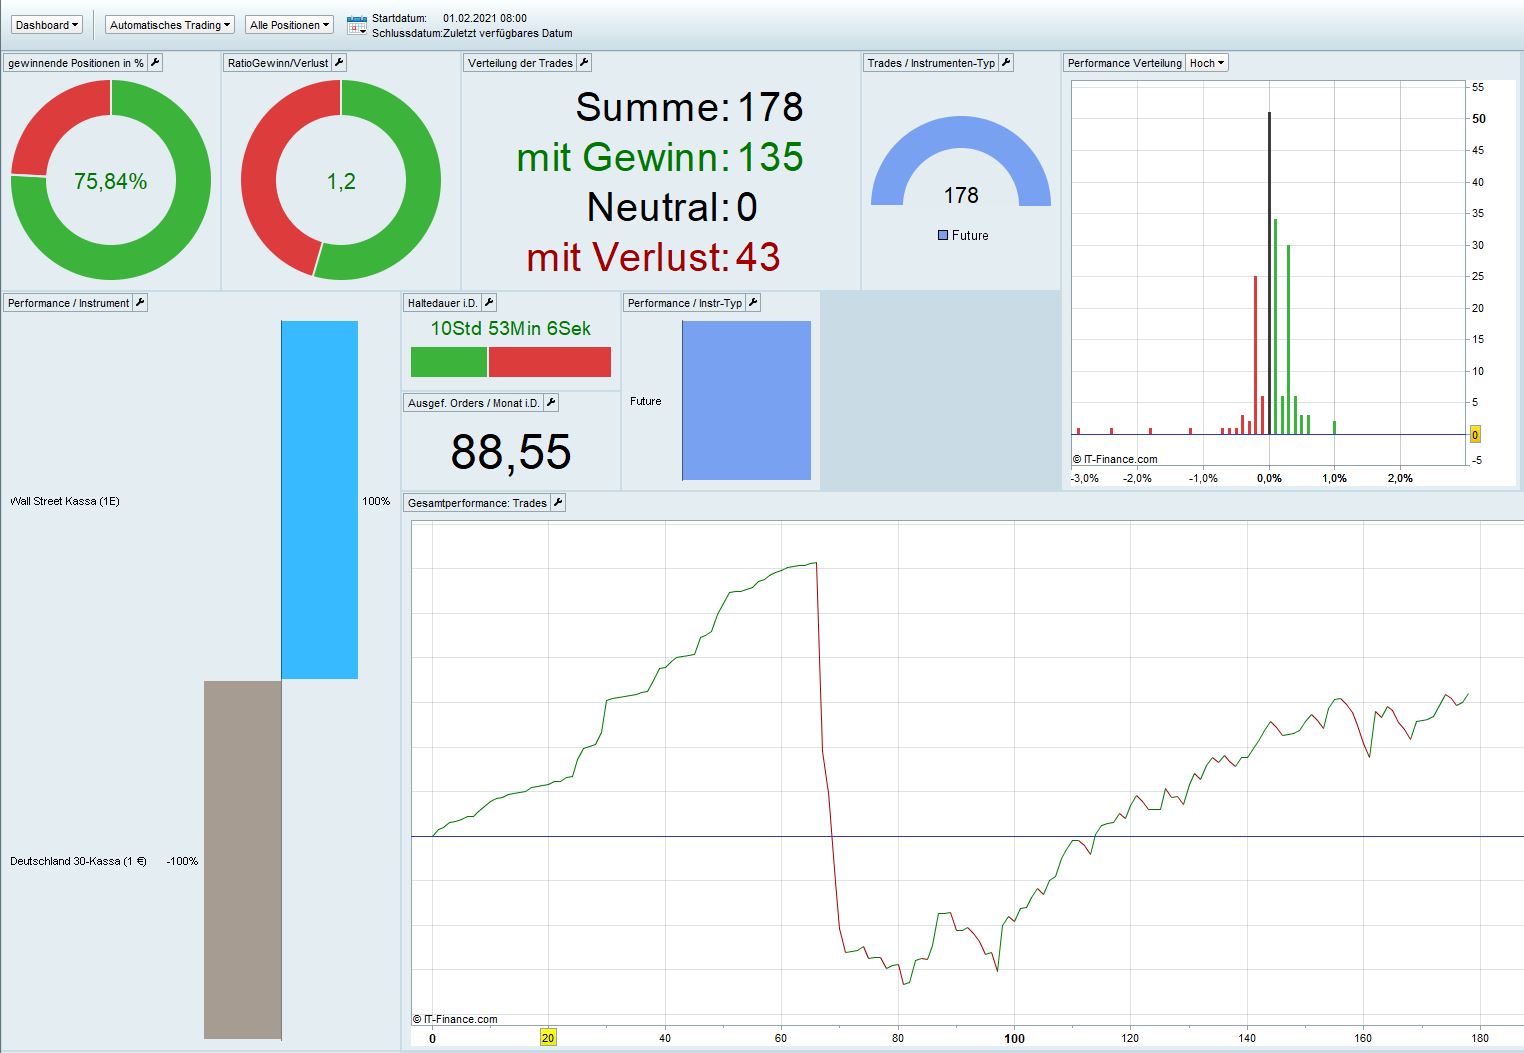Click the yellow 20 marker on trades axis
1524x1053 pixels.
[548, 1038]
